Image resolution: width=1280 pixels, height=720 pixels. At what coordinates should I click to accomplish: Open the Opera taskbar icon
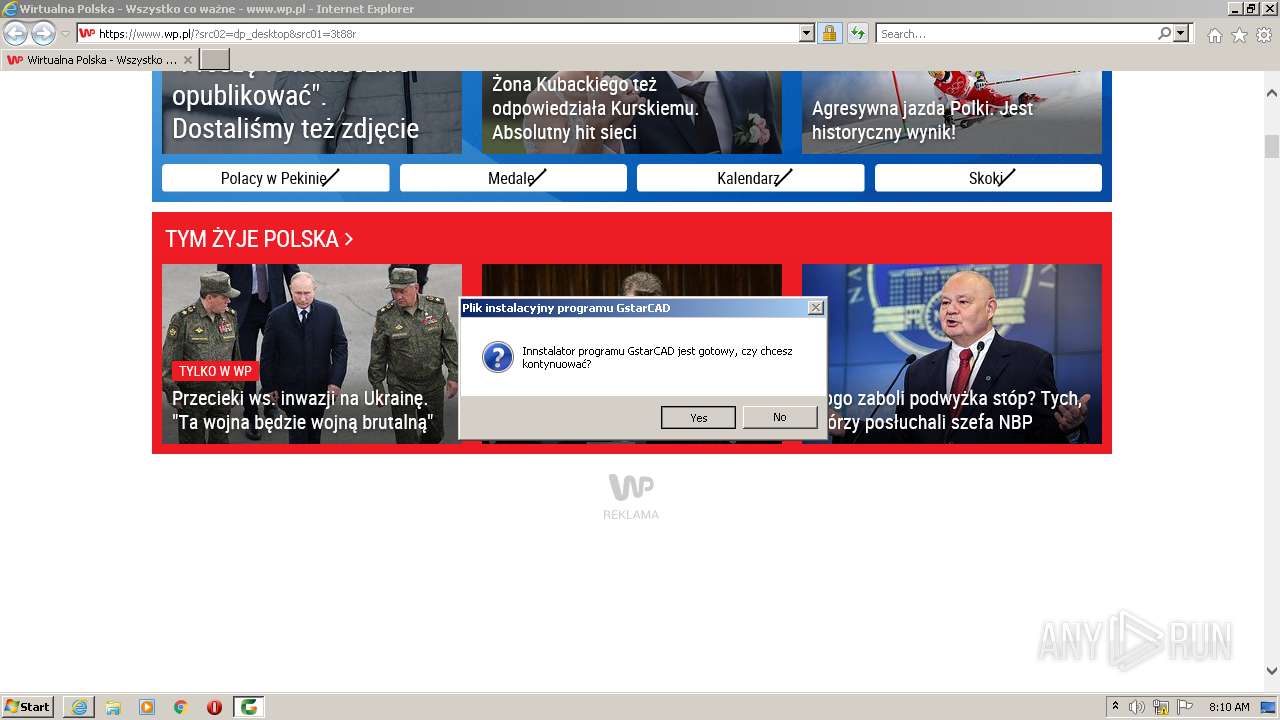coord(214,707)
